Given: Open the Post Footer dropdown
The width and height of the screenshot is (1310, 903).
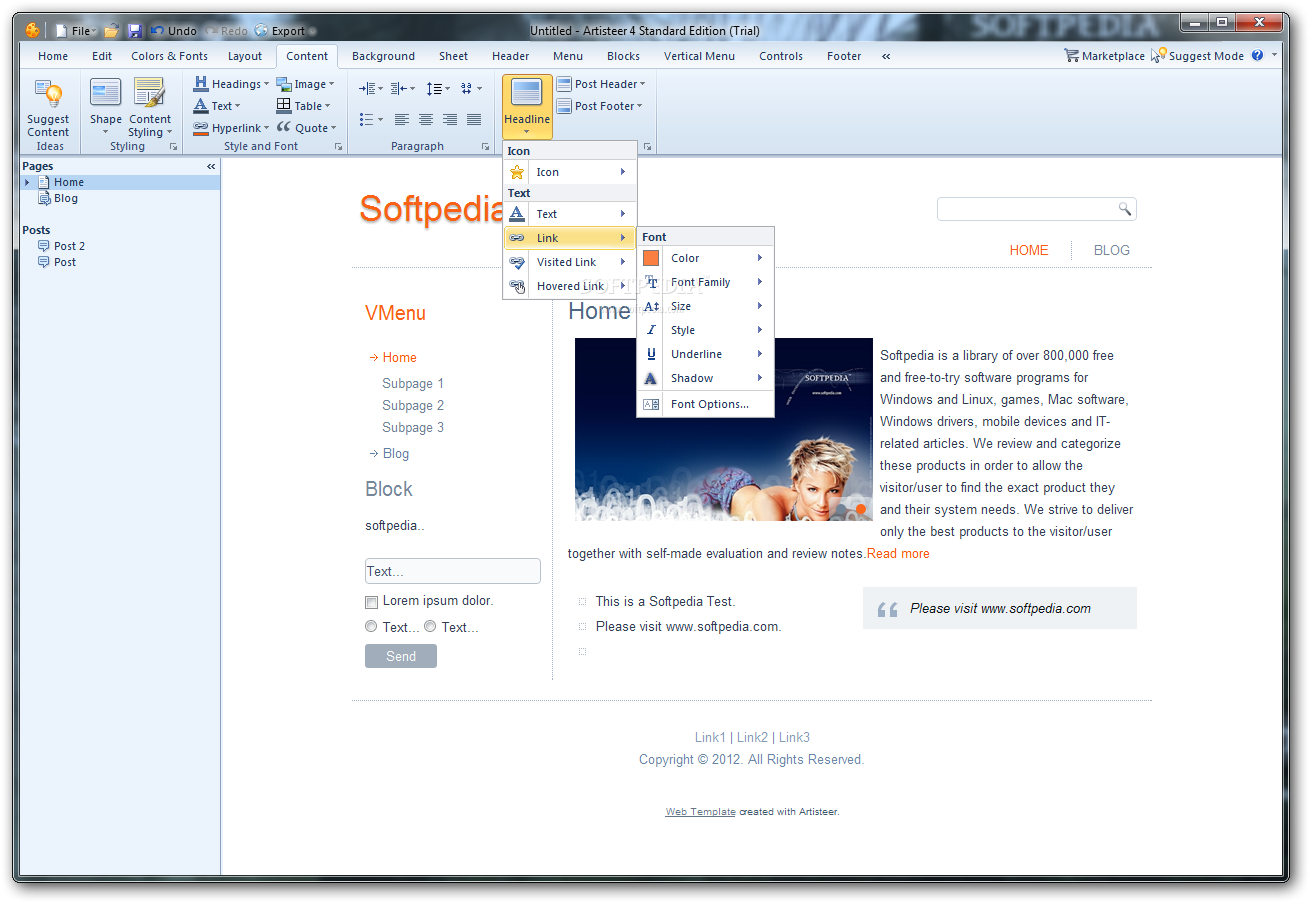Looking at the screenshot, I should (599, 106).
